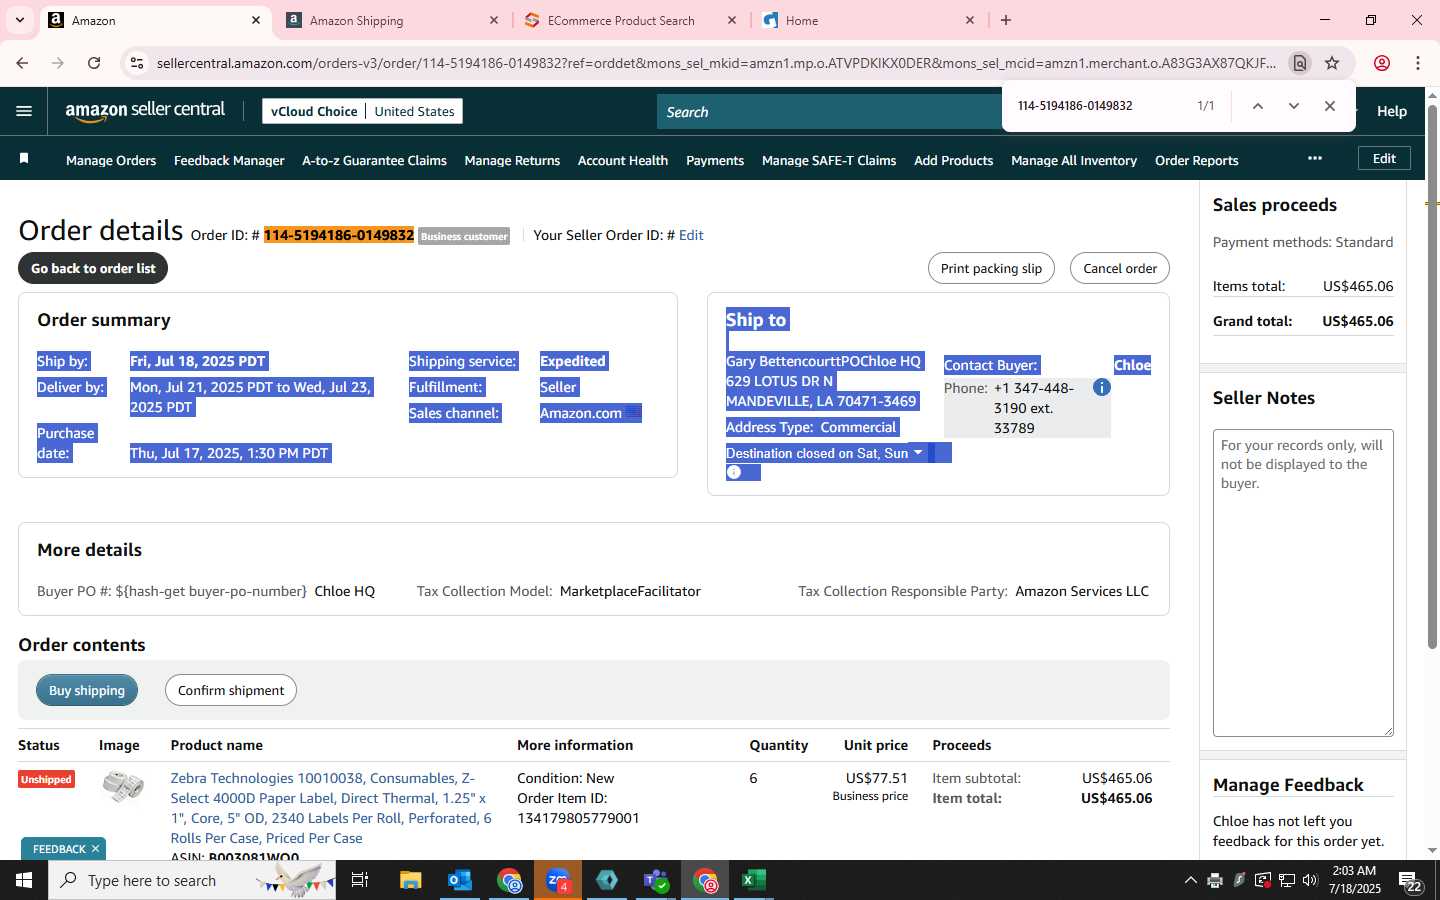
Task: Close the find-in-page bar
Action: [1330, 106]
